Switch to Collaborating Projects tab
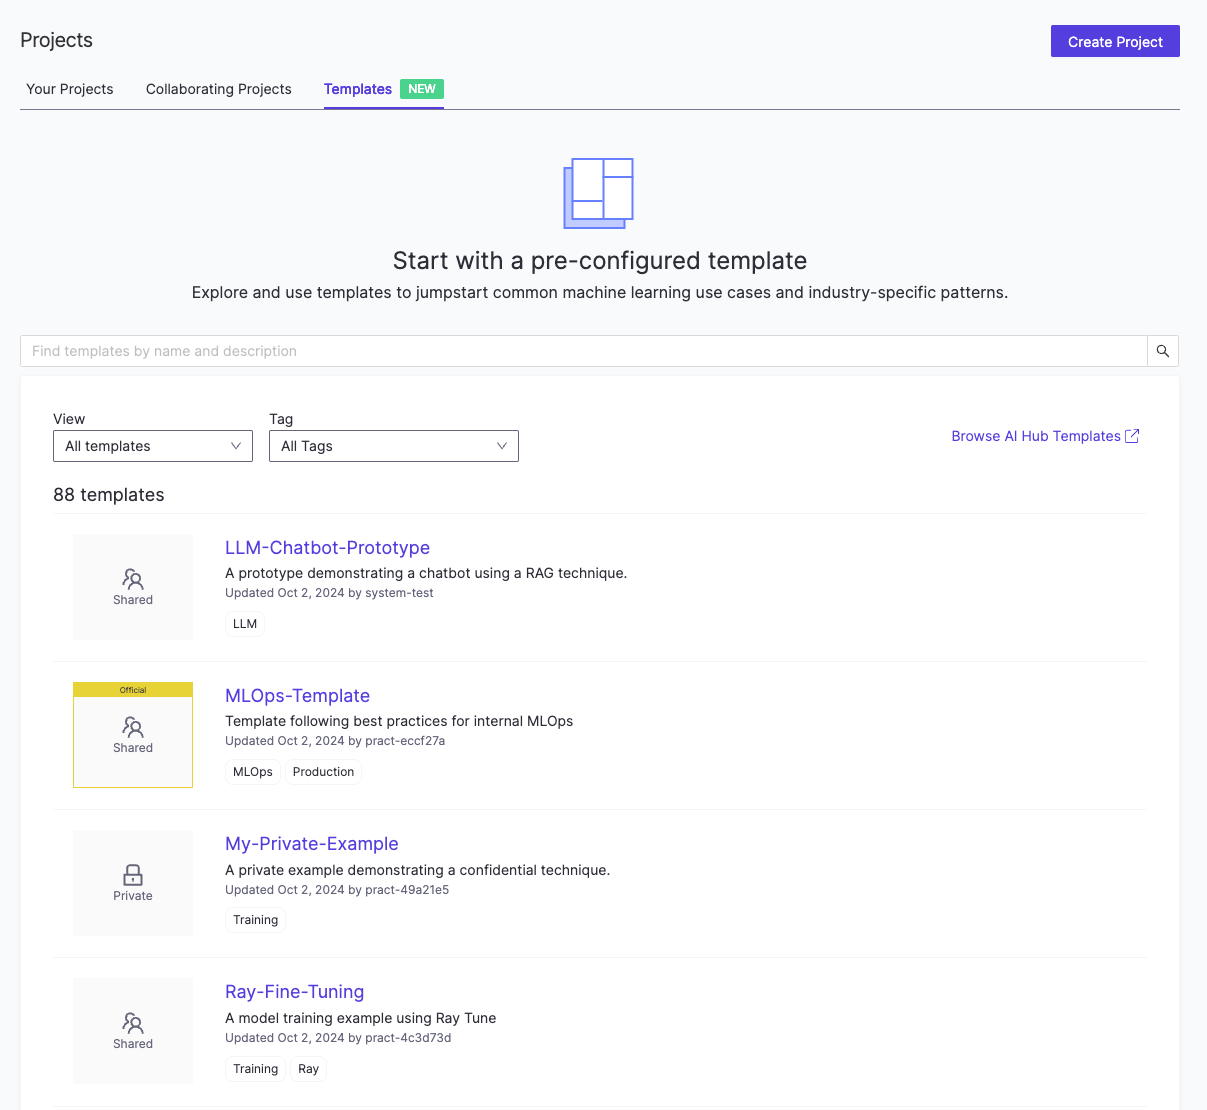 pos(219,89)
